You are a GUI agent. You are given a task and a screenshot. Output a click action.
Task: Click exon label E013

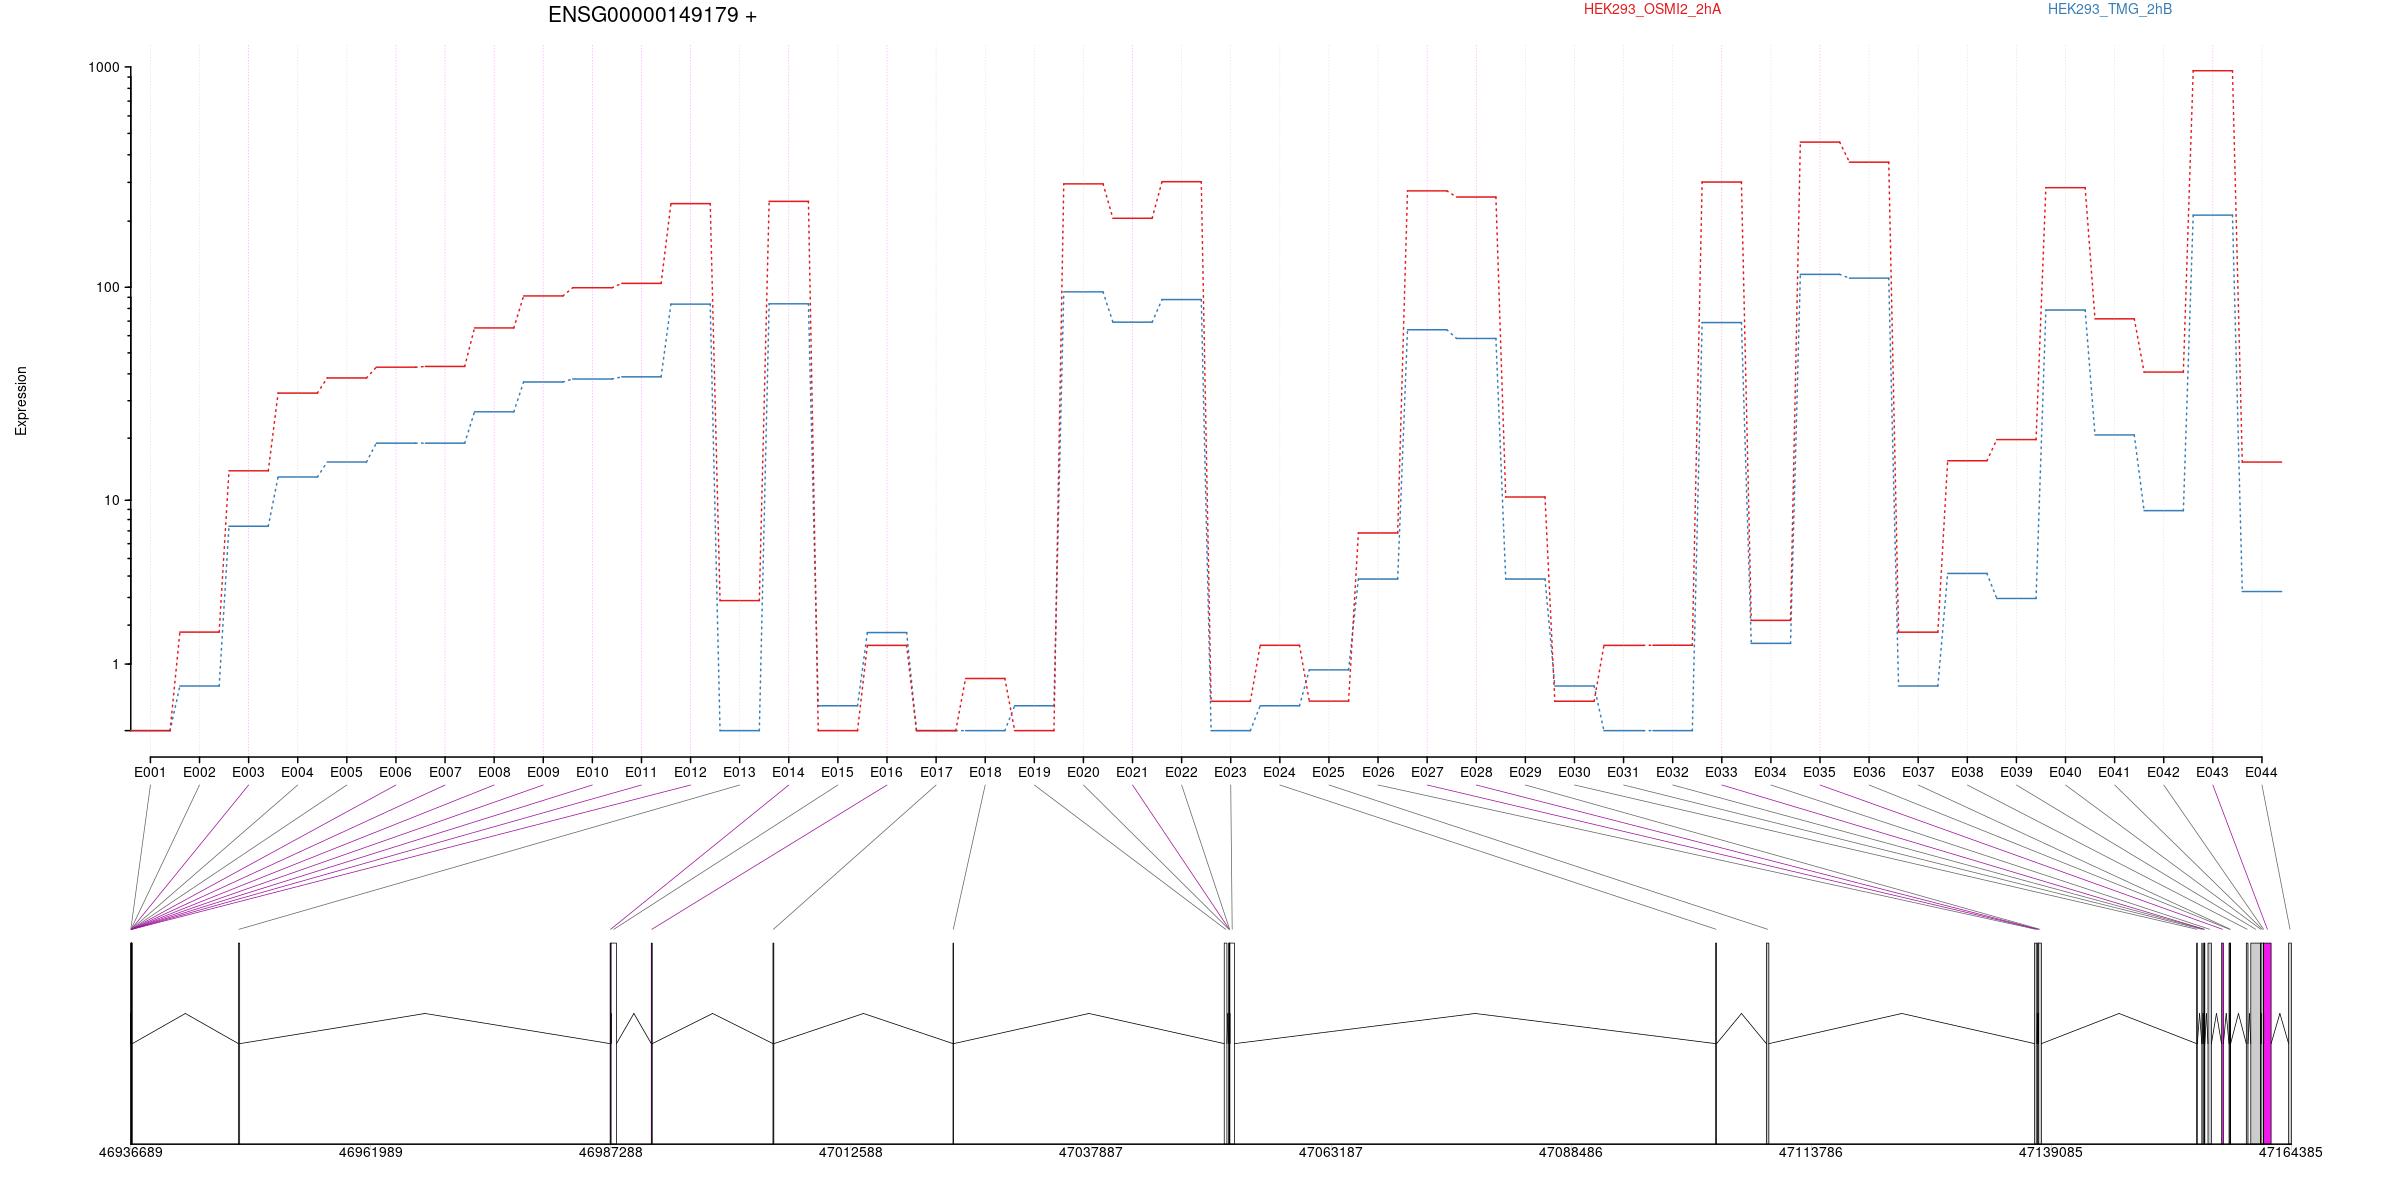pyautogui.click(x=739, y=772)
